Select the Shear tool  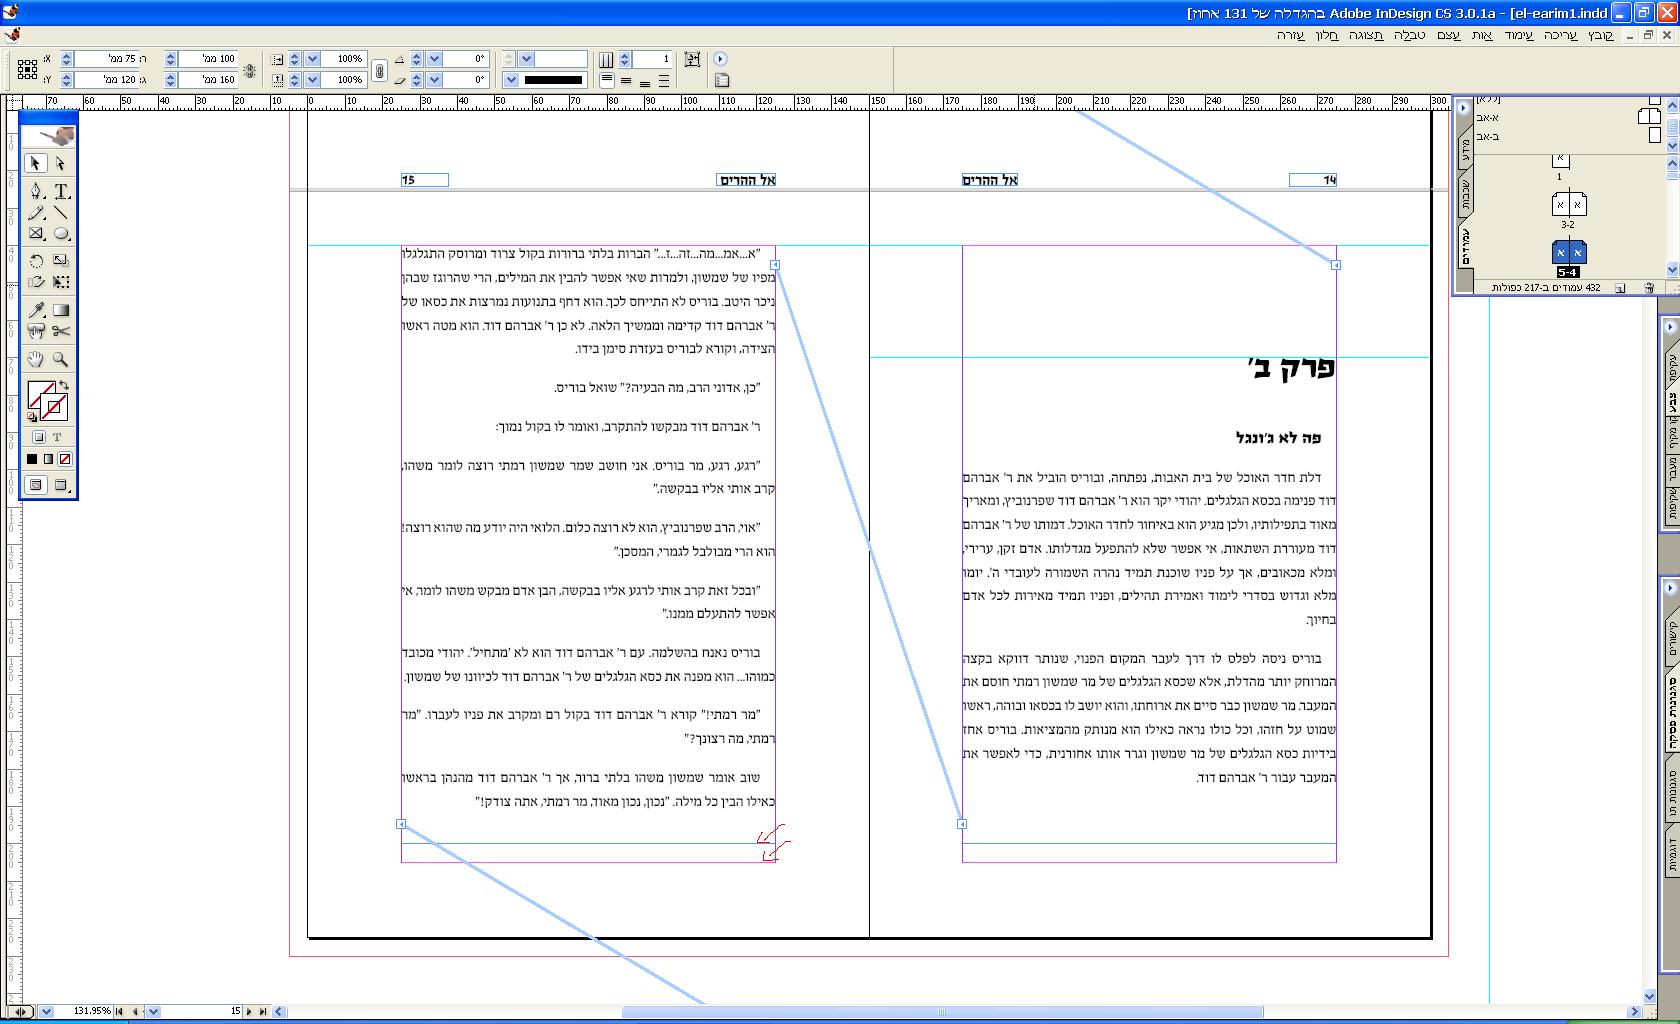tap(36, 282)
